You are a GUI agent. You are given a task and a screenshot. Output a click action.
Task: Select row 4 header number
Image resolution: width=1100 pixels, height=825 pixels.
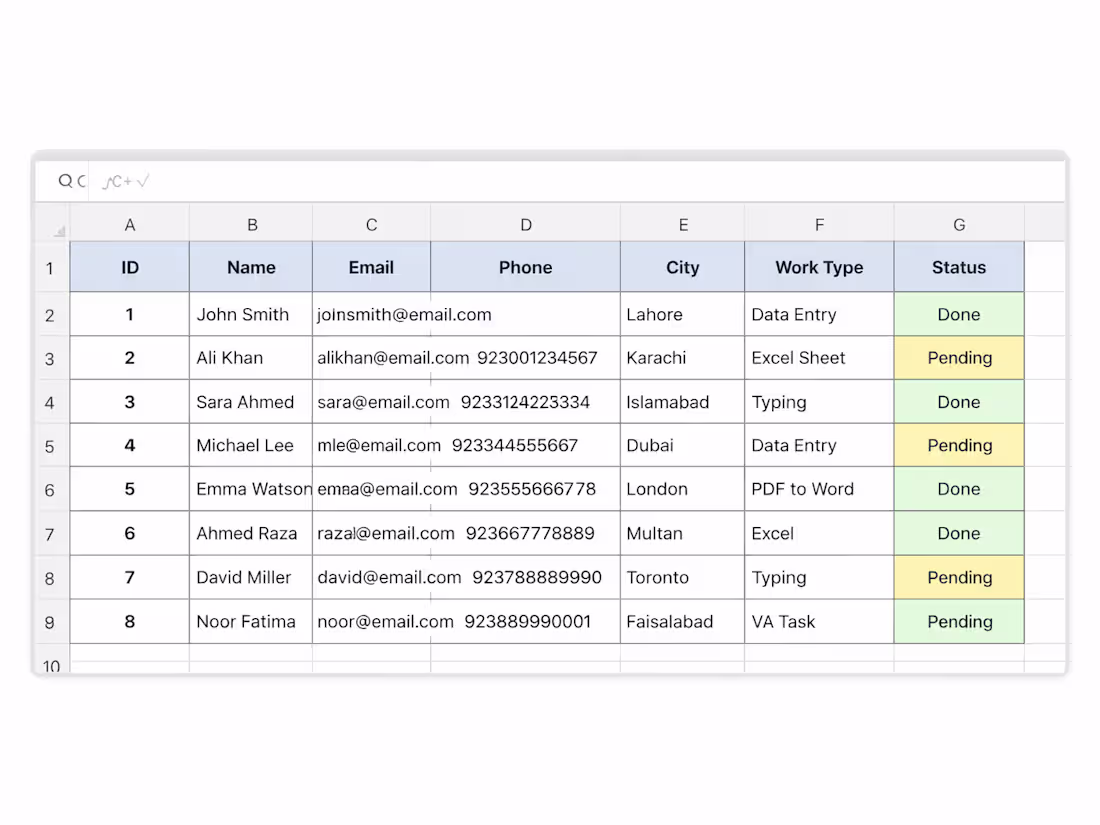tap(50, 403)
